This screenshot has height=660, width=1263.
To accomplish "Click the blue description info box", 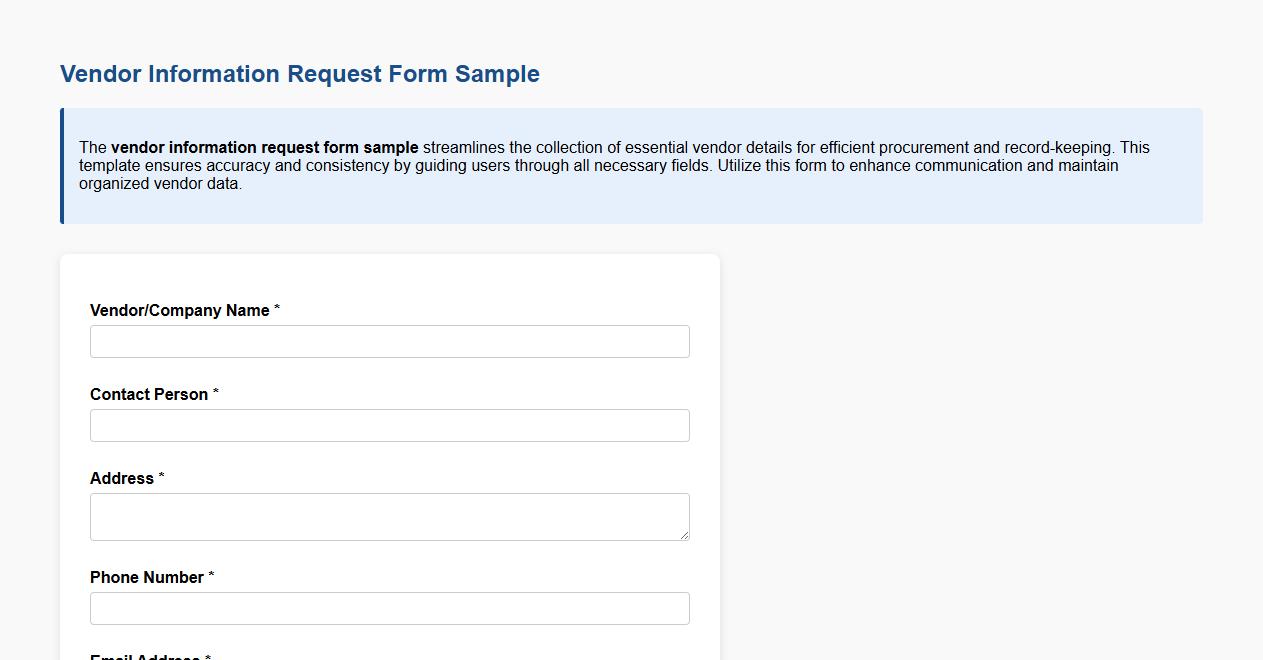I will coord(630,165).
